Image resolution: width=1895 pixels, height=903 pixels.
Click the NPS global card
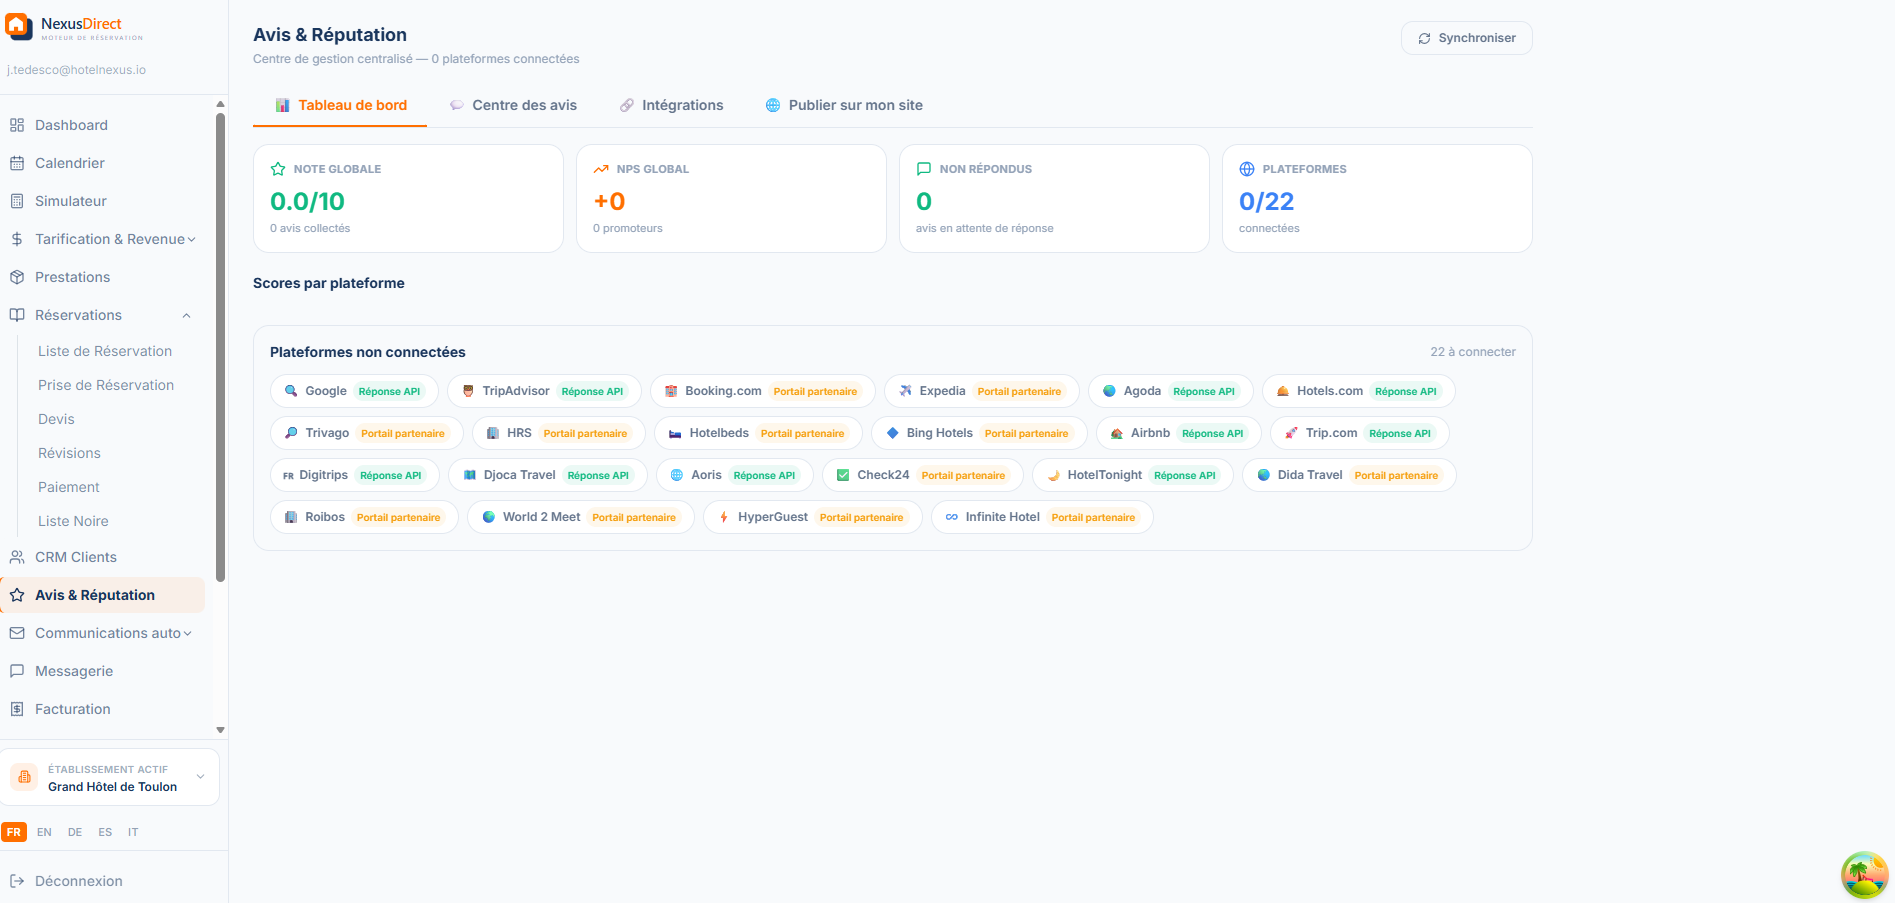coord(731,198)
